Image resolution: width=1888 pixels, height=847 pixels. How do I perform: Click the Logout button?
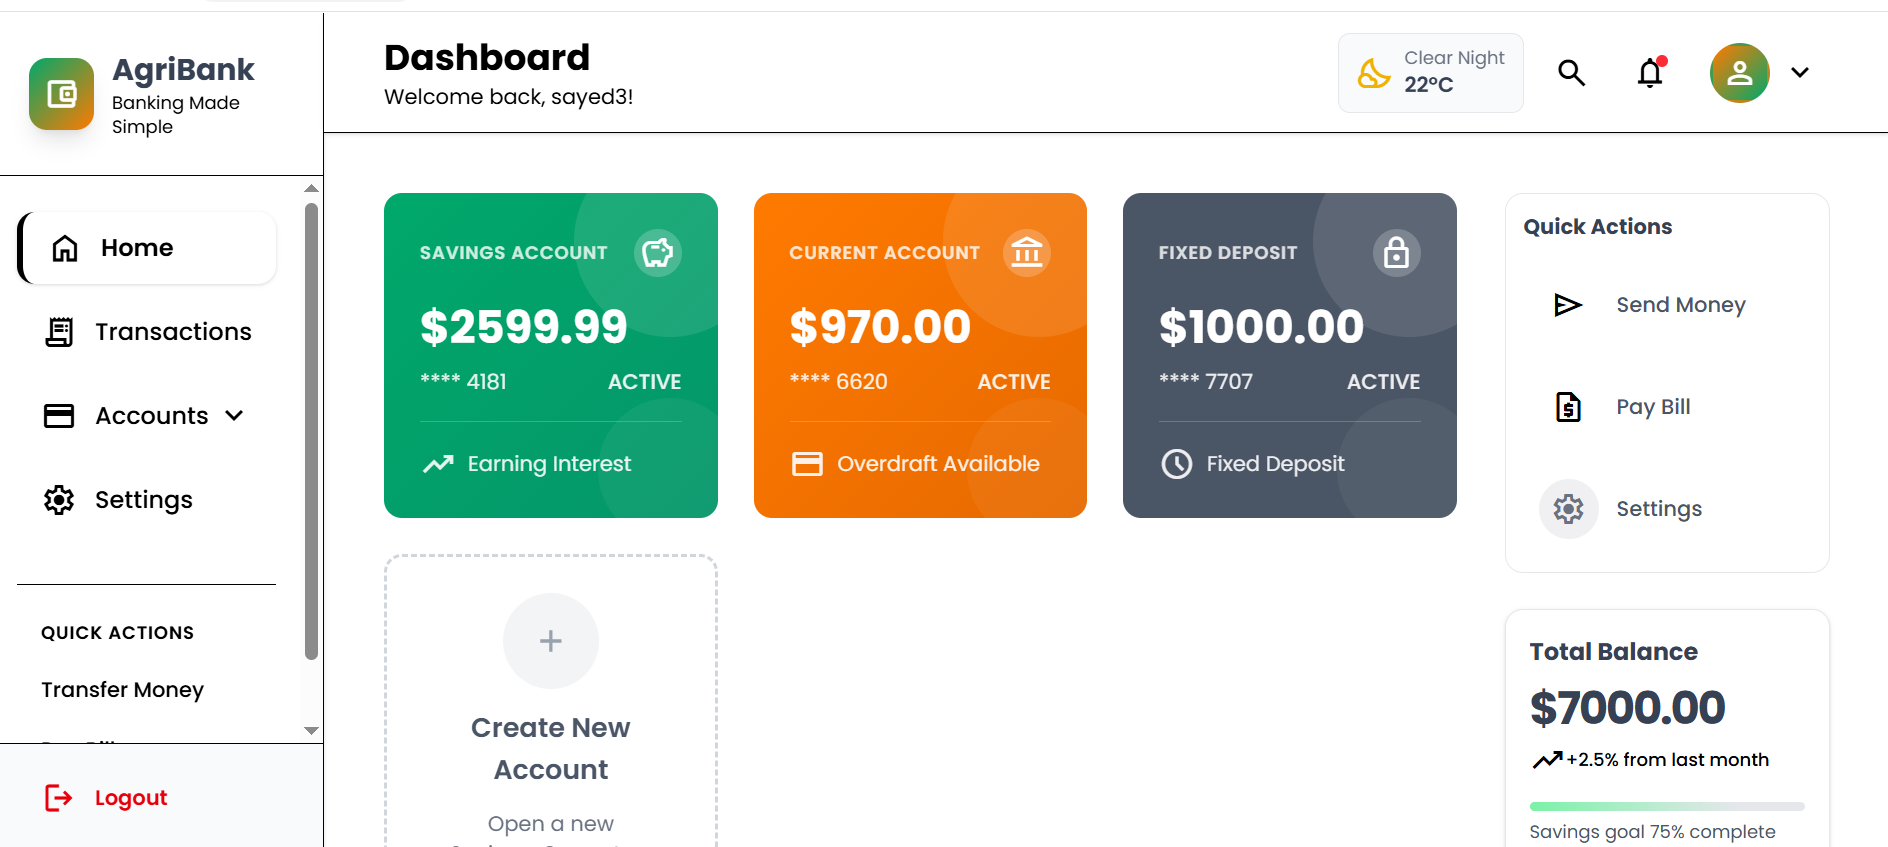point(104,797)
